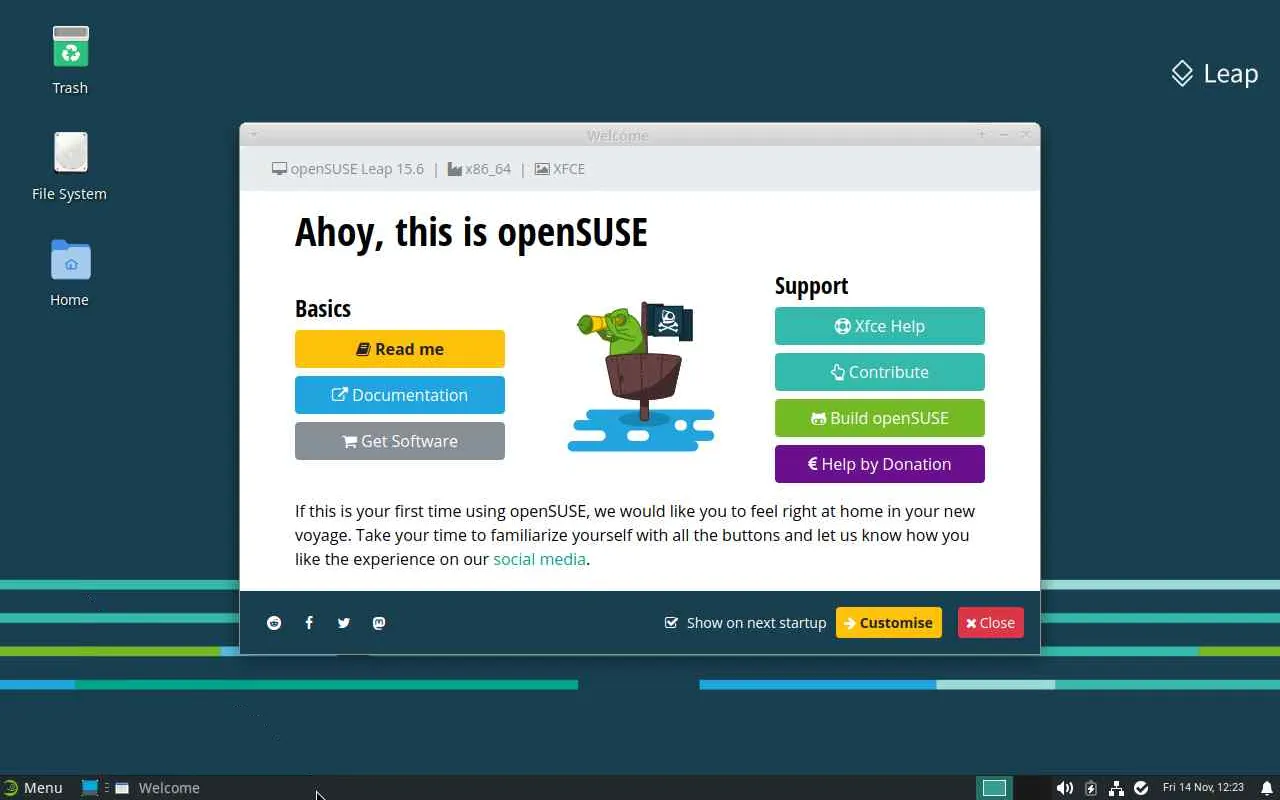The height and width of the screenshot is (800, 1280).
Task: Follow the social media link
Action: 539,559
